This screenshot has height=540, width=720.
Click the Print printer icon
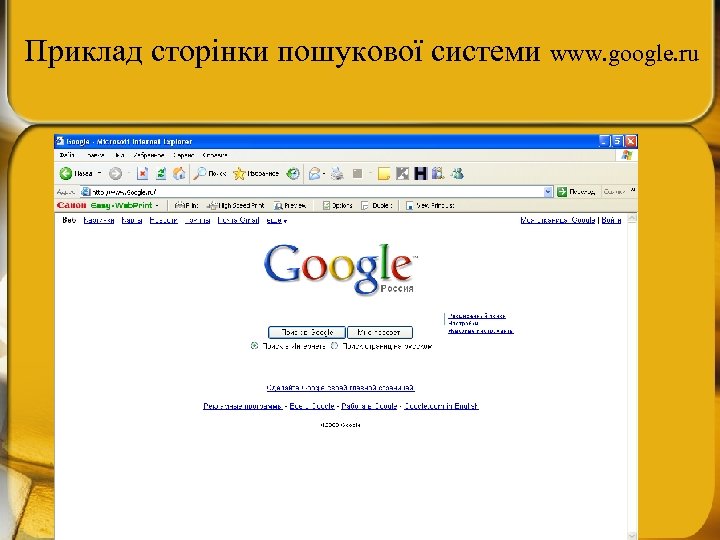pyautogui.click(x=338, y=174)
